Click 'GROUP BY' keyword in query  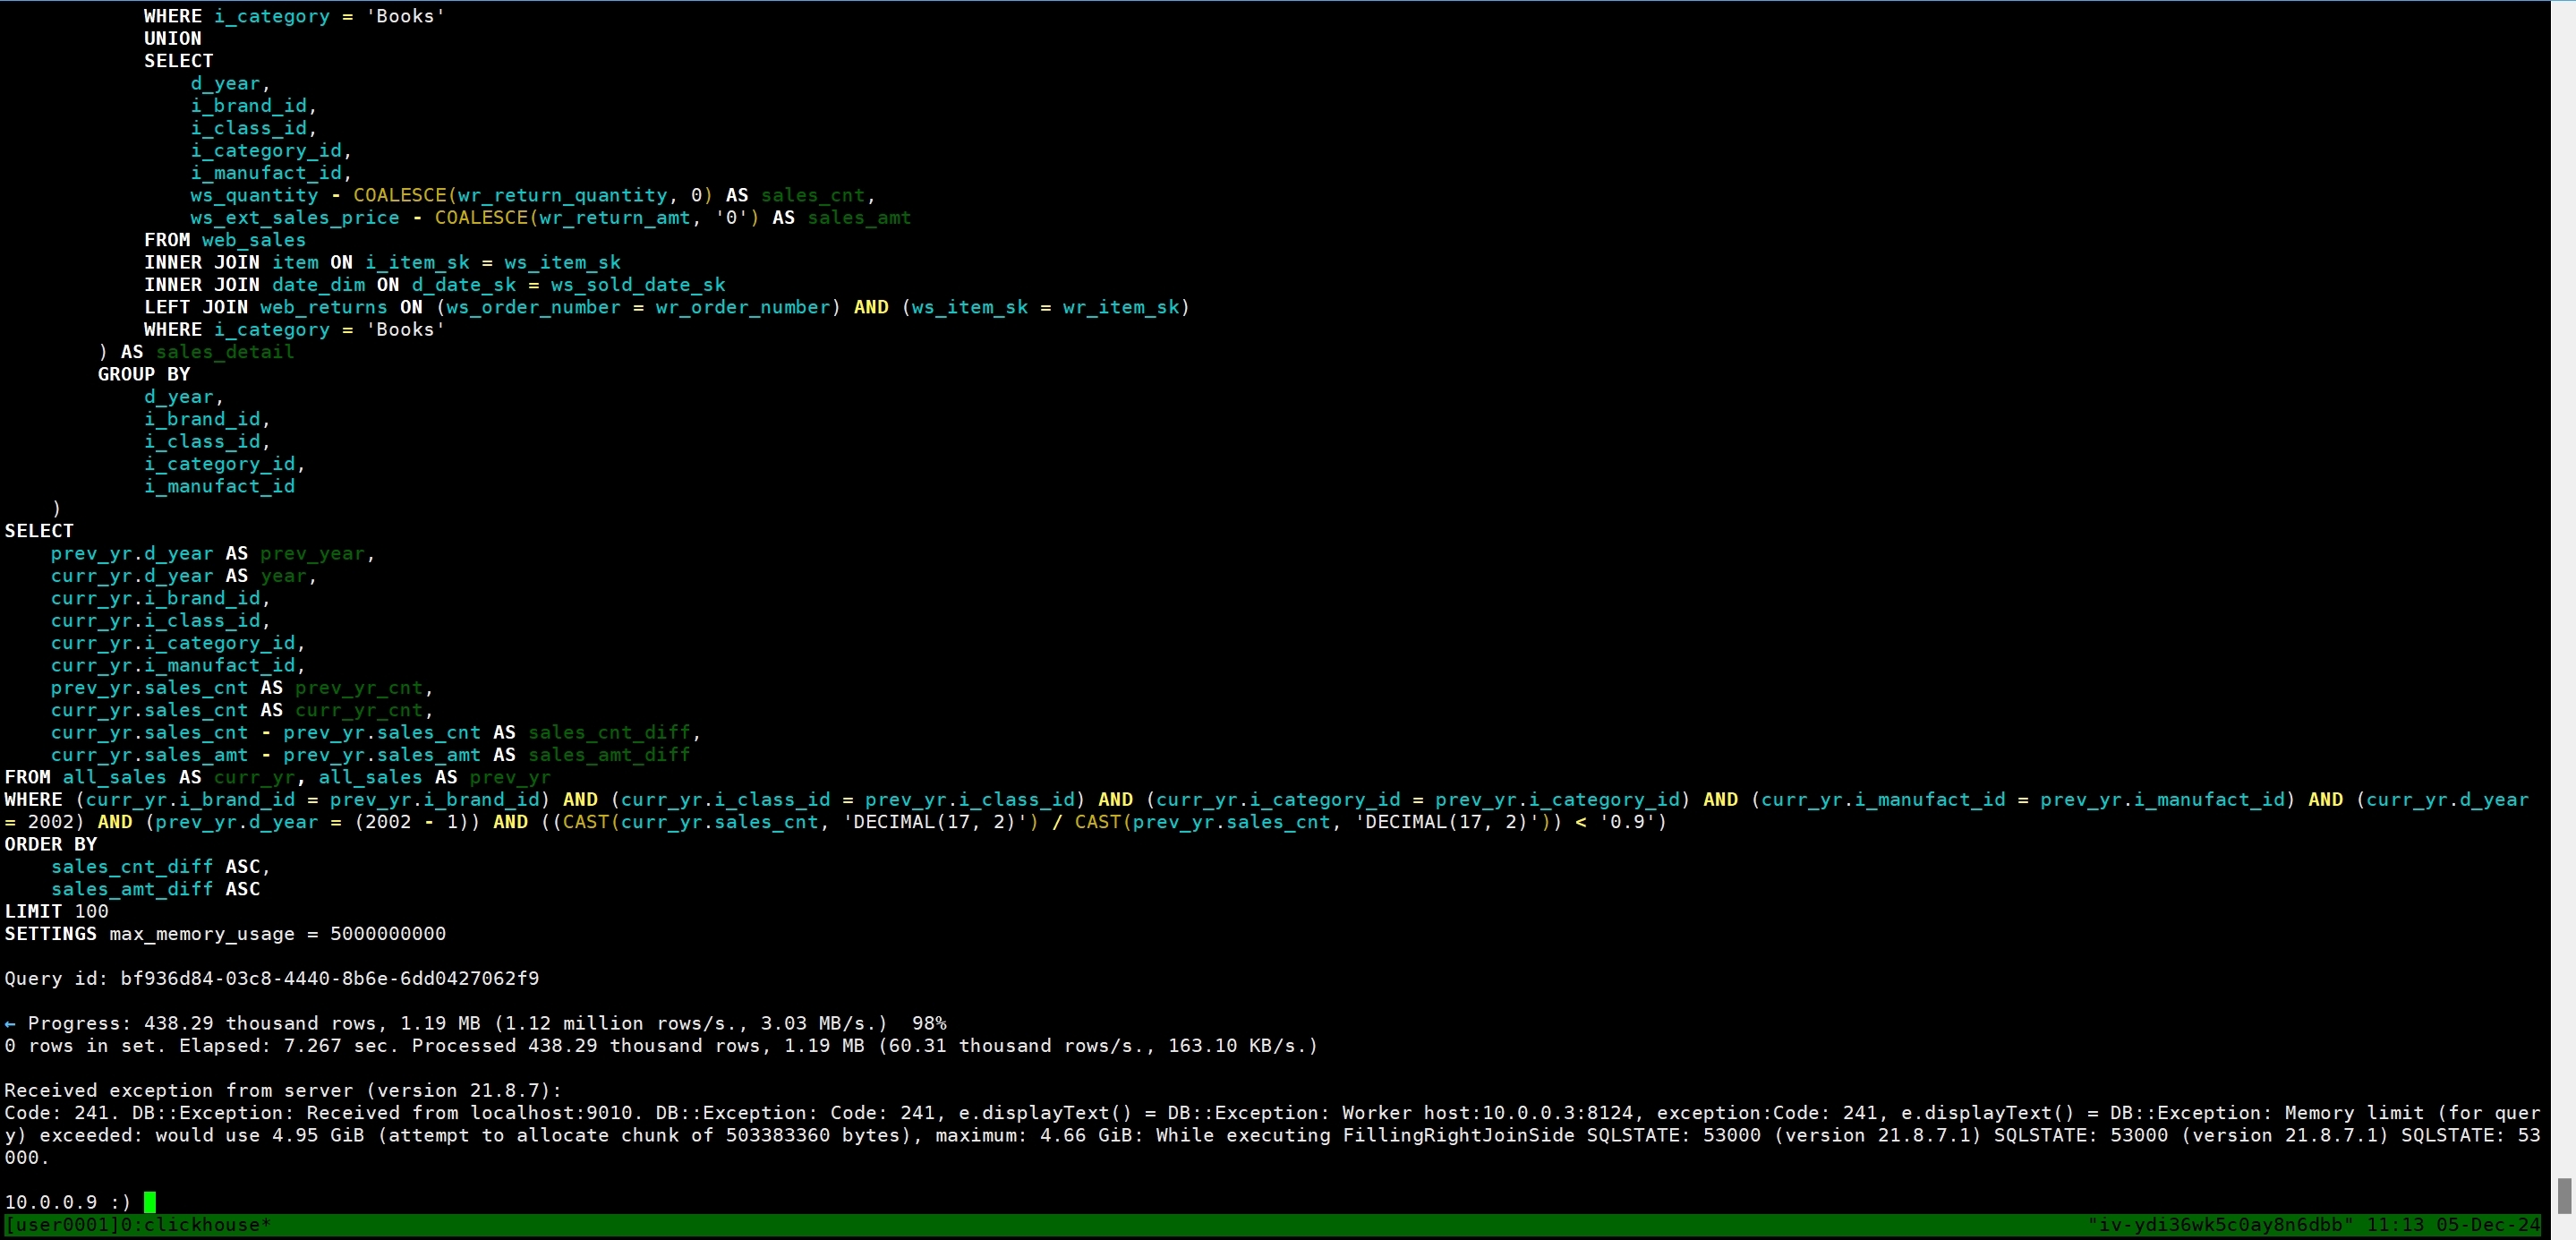(144, 374)
